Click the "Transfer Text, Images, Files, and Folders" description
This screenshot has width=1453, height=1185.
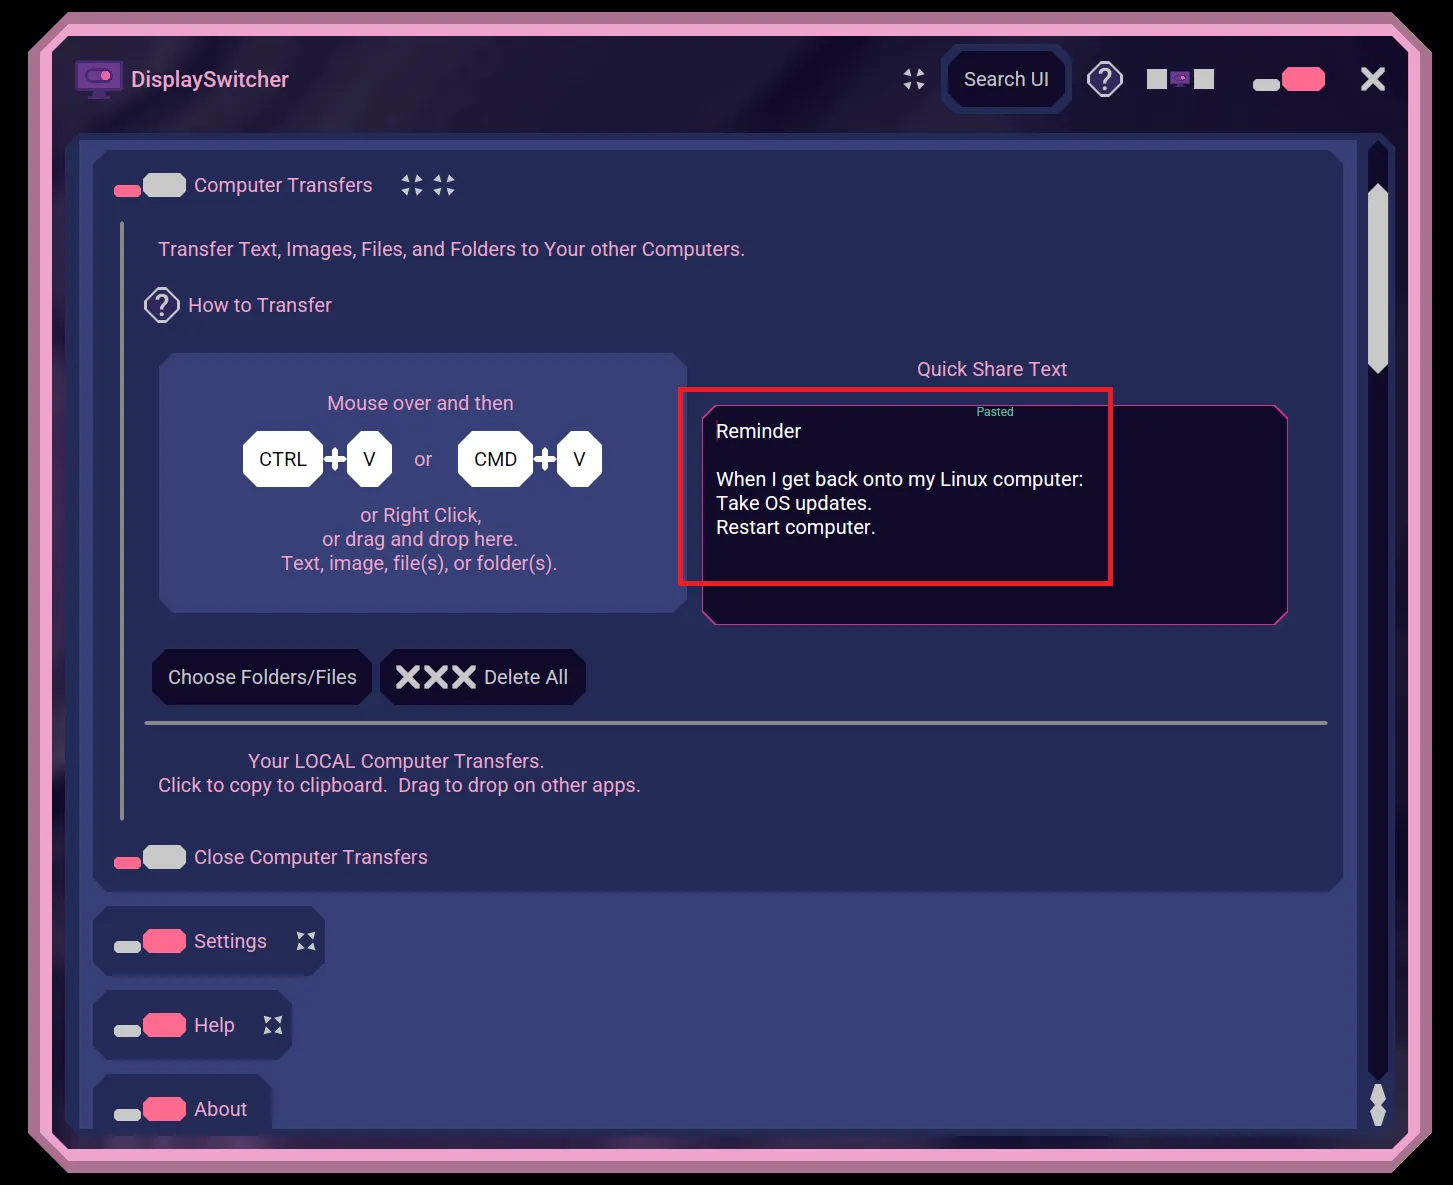pos(451,249)
